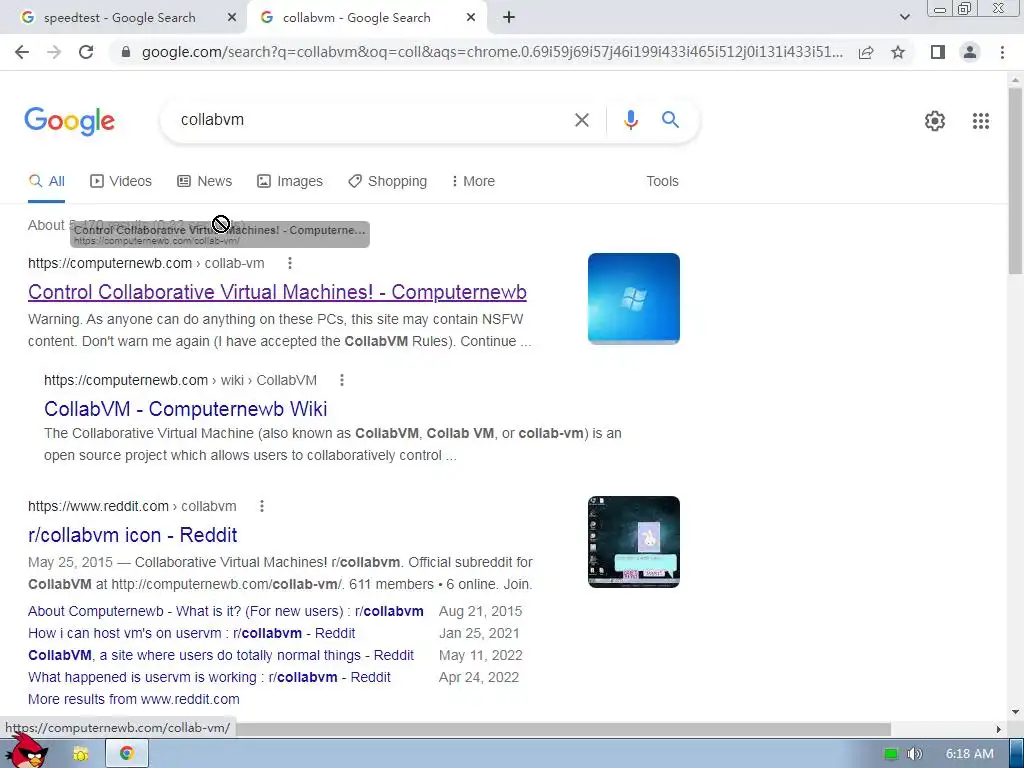Open the 6:18 AM taskbar clock
The image size is (1024, 768).
[970, 754]
